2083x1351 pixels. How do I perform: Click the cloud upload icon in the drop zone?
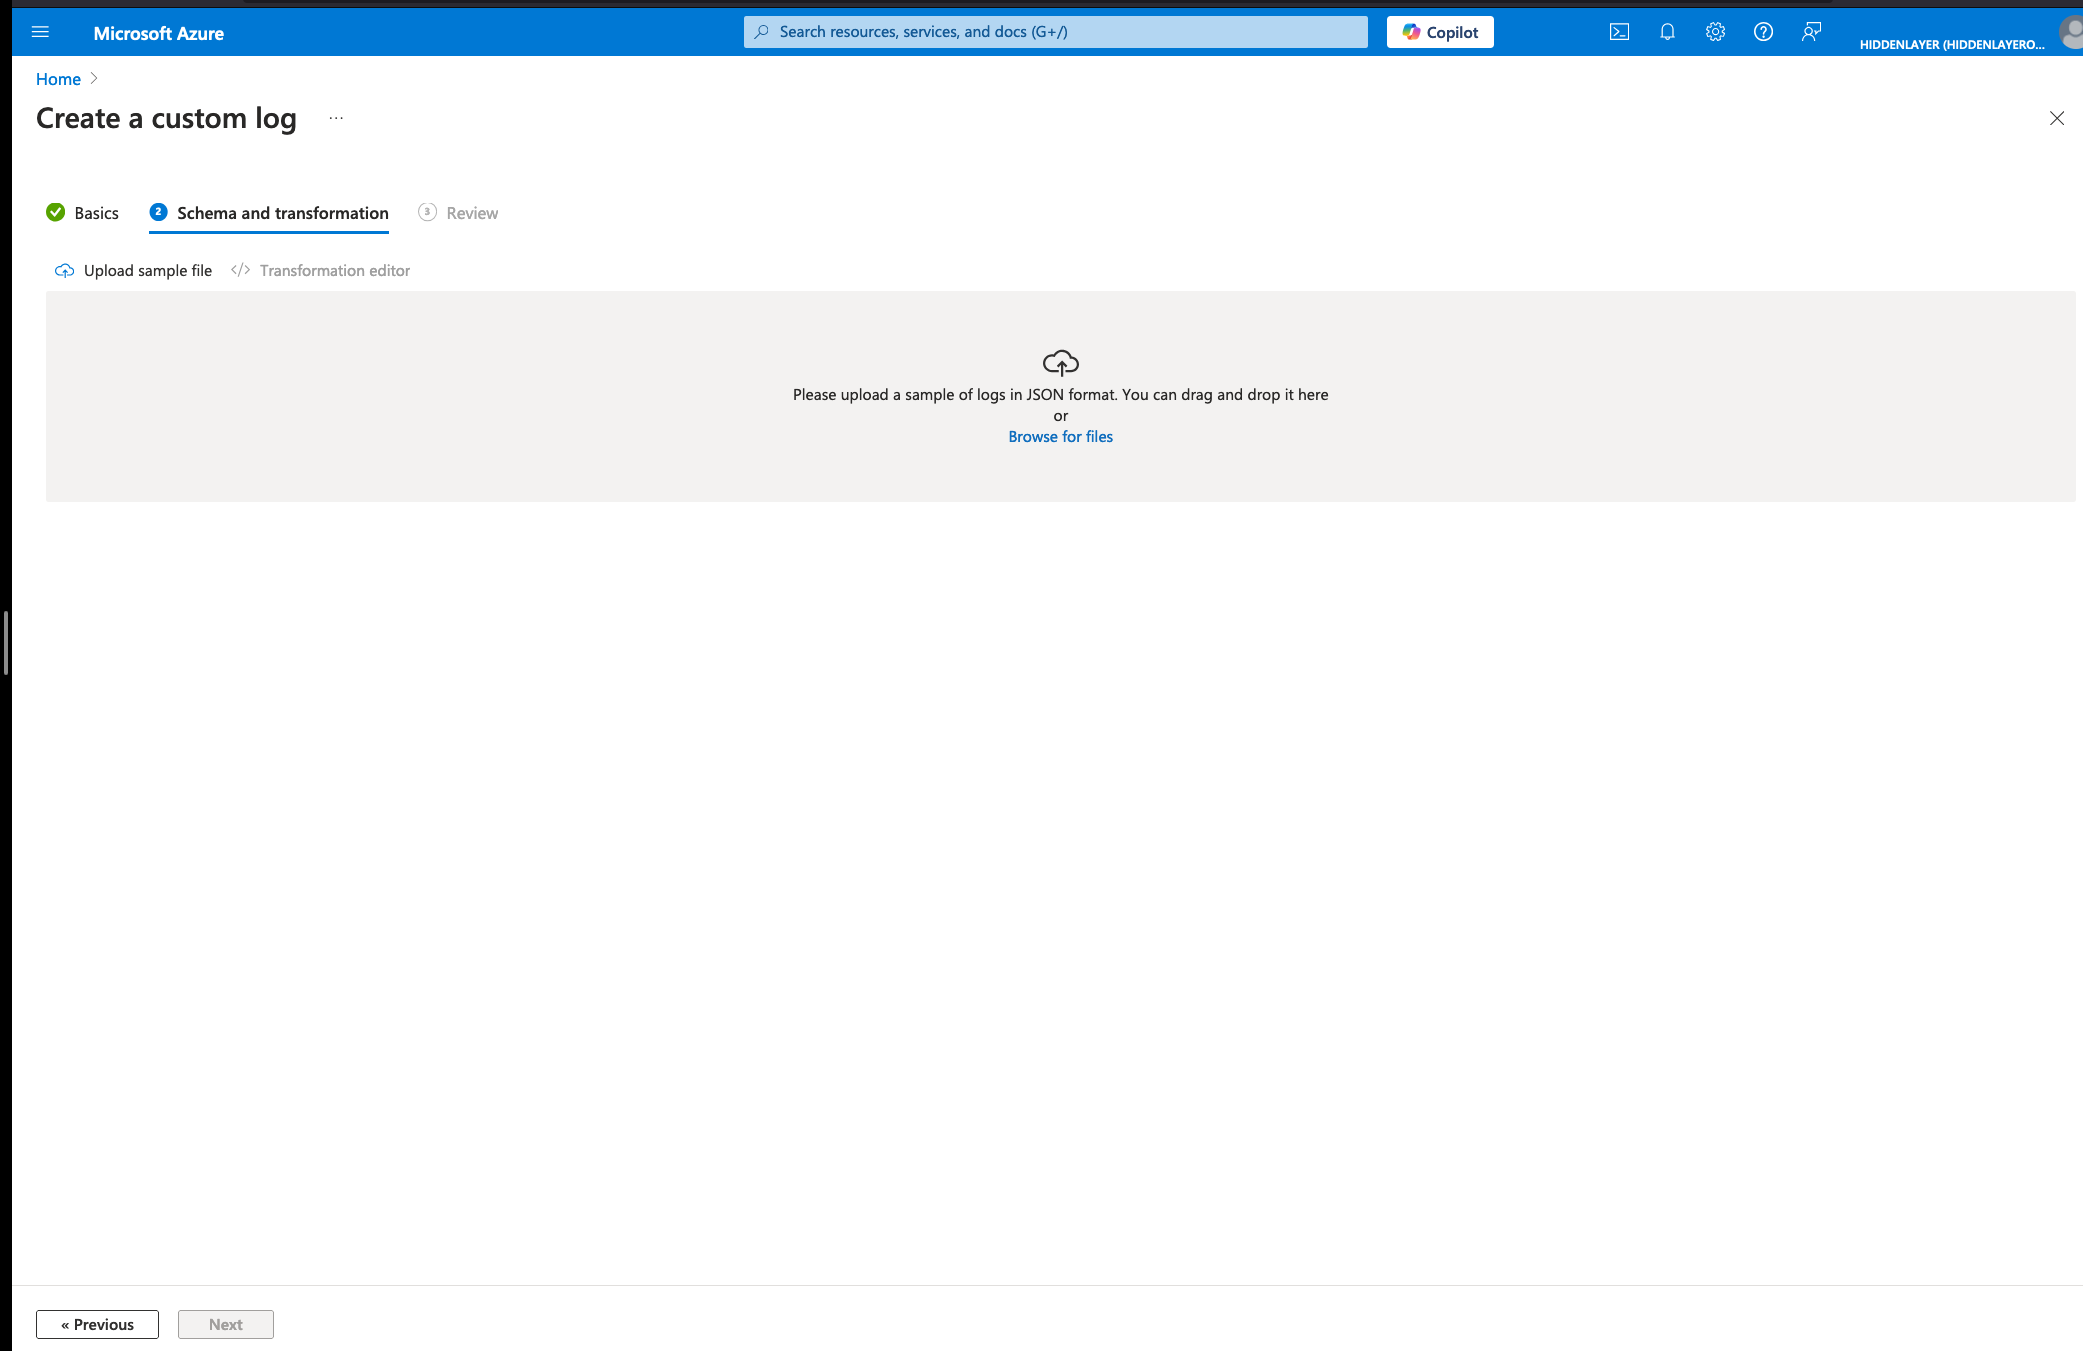(1060, 362)
